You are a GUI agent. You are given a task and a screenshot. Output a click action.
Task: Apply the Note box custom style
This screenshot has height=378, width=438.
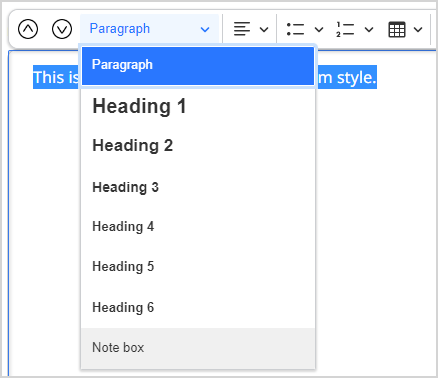tap(198, 348)
